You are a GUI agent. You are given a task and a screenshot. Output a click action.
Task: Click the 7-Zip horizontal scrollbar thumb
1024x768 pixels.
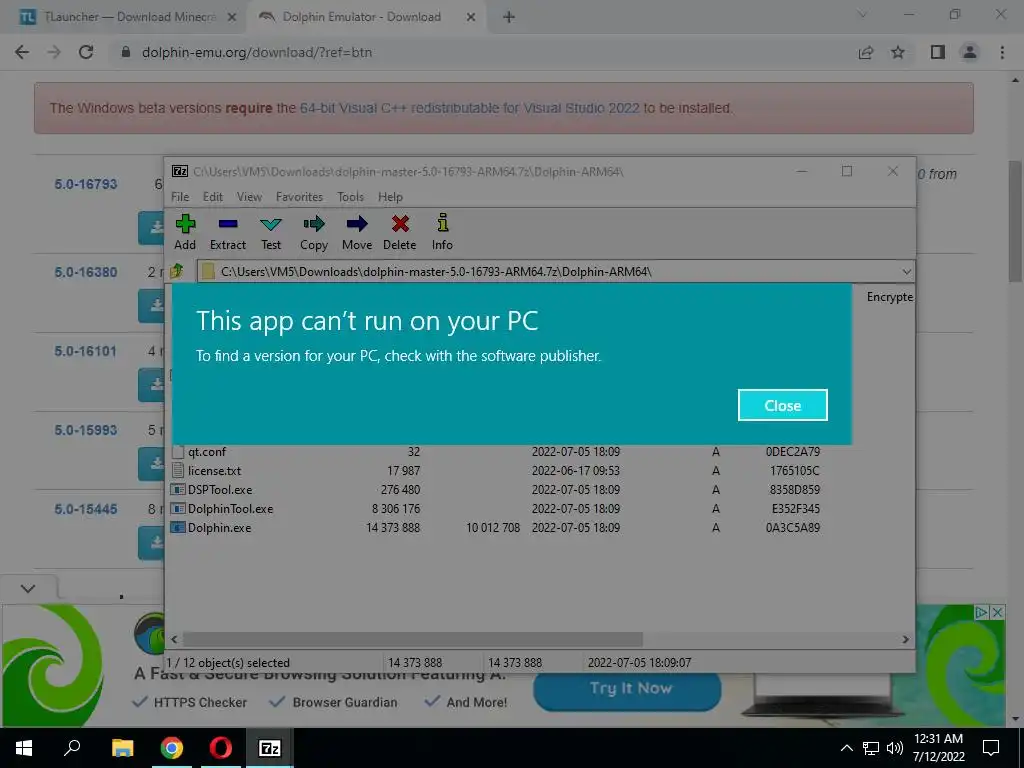(413, 639)
